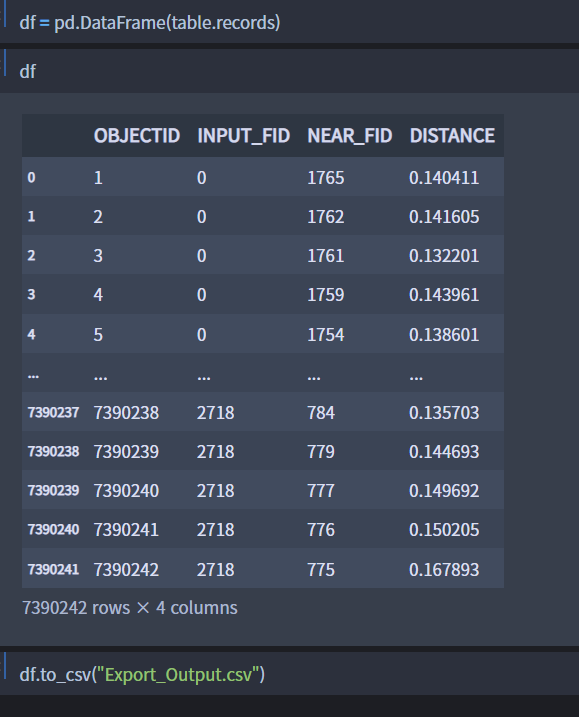Click NEAR_FID value 1762
The image size is (579, 717).
325,216
